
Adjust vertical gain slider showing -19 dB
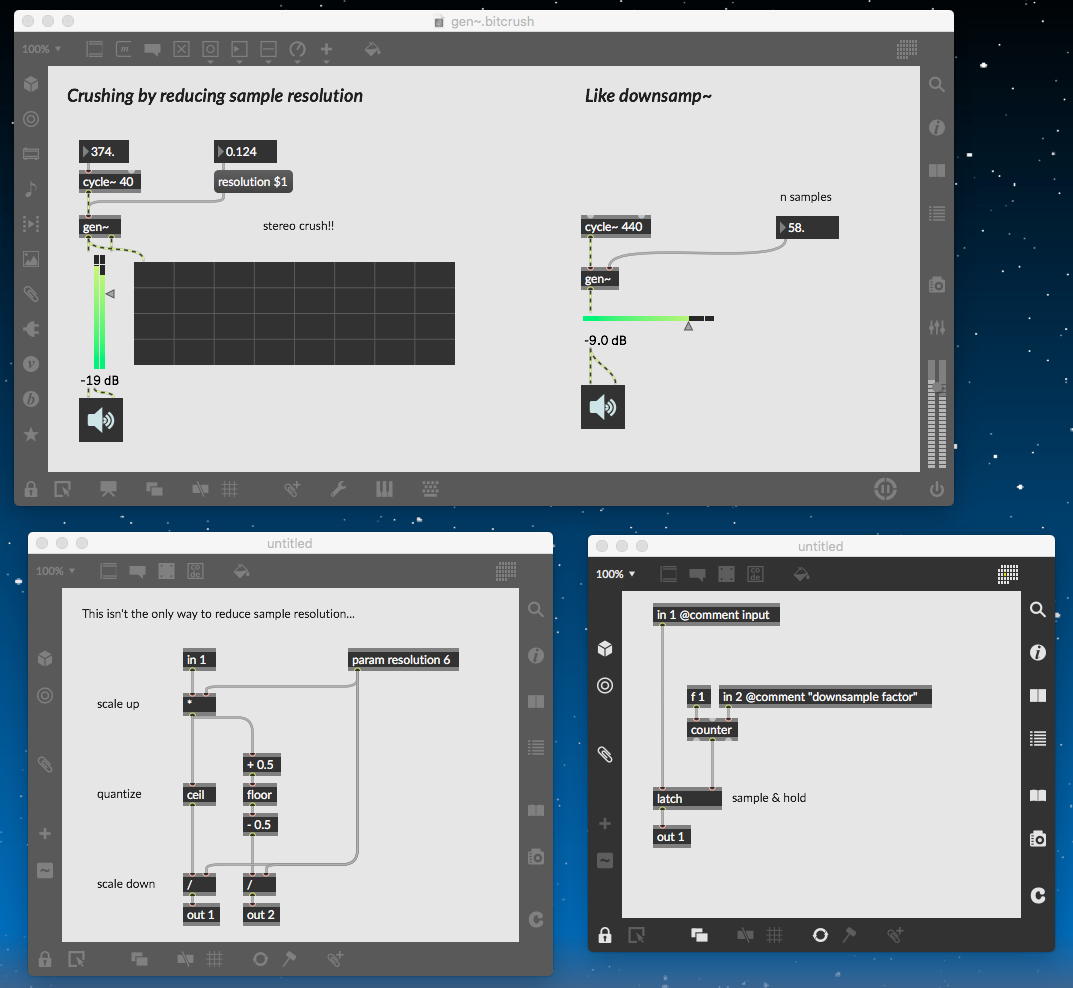click(x=100, y=312)
